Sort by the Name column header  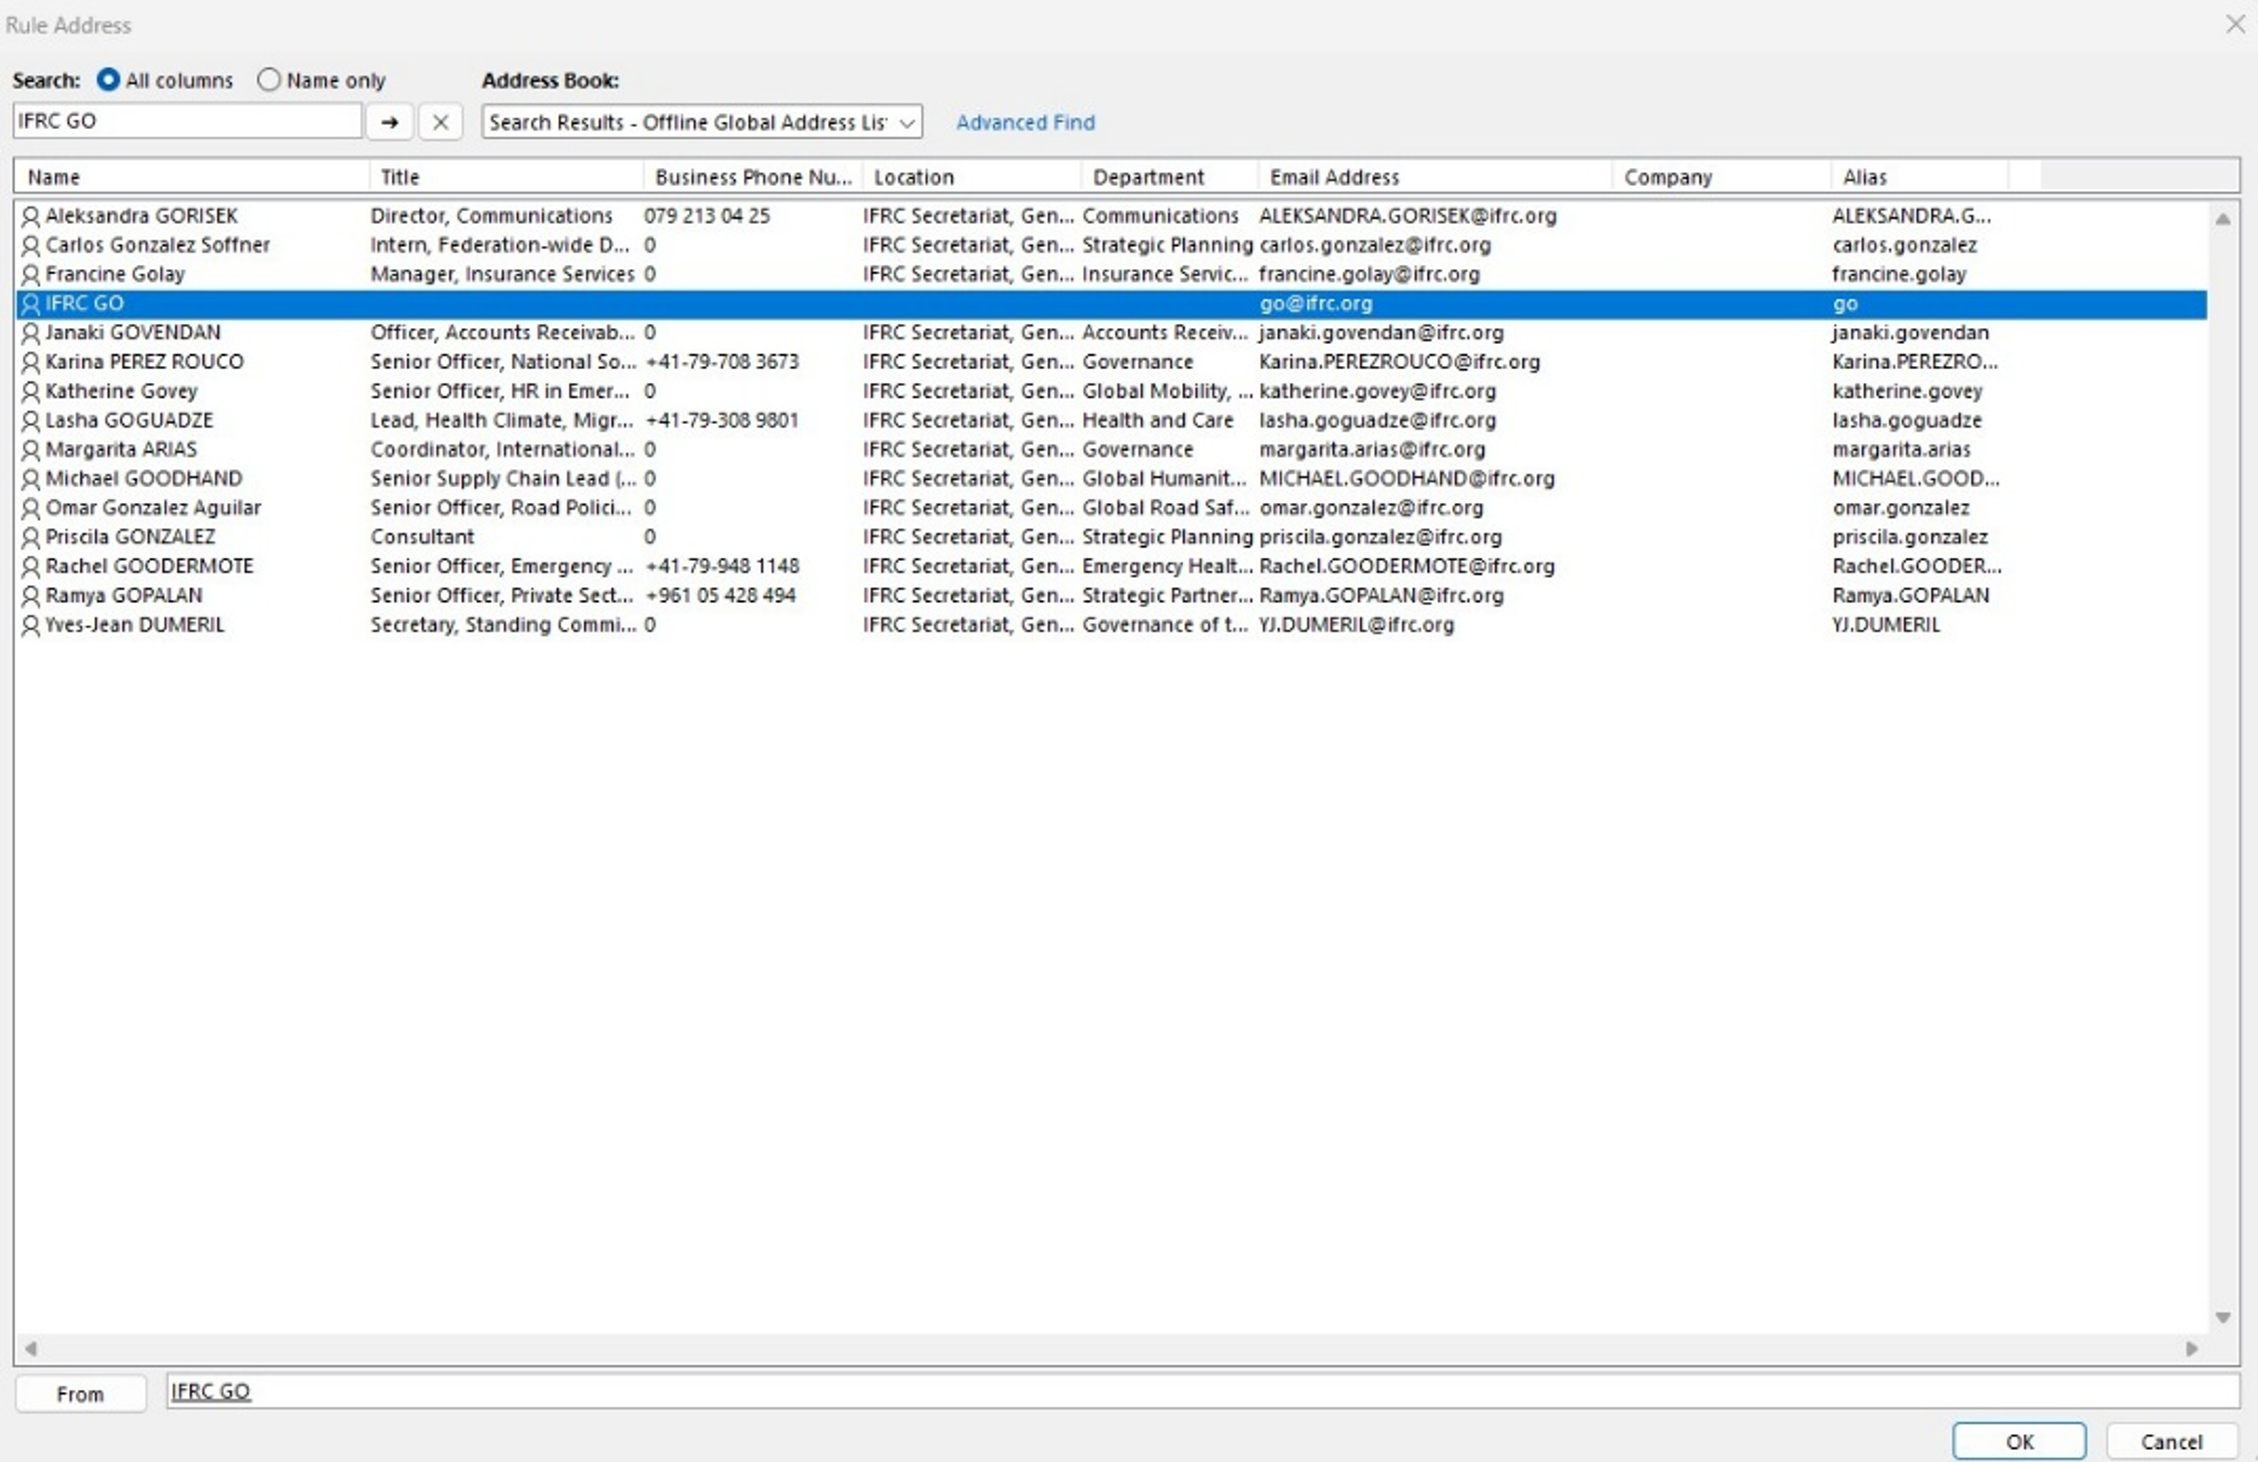point(192,177)
